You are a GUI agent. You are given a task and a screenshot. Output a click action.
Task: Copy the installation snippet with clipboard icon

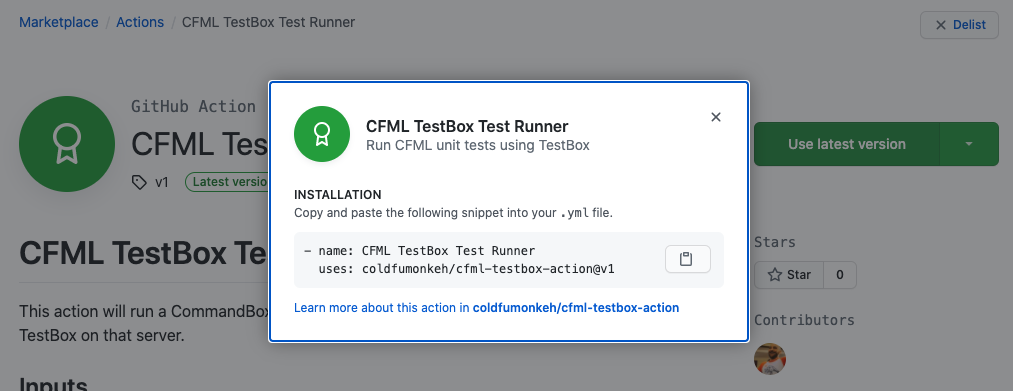[x=687, y=259]
